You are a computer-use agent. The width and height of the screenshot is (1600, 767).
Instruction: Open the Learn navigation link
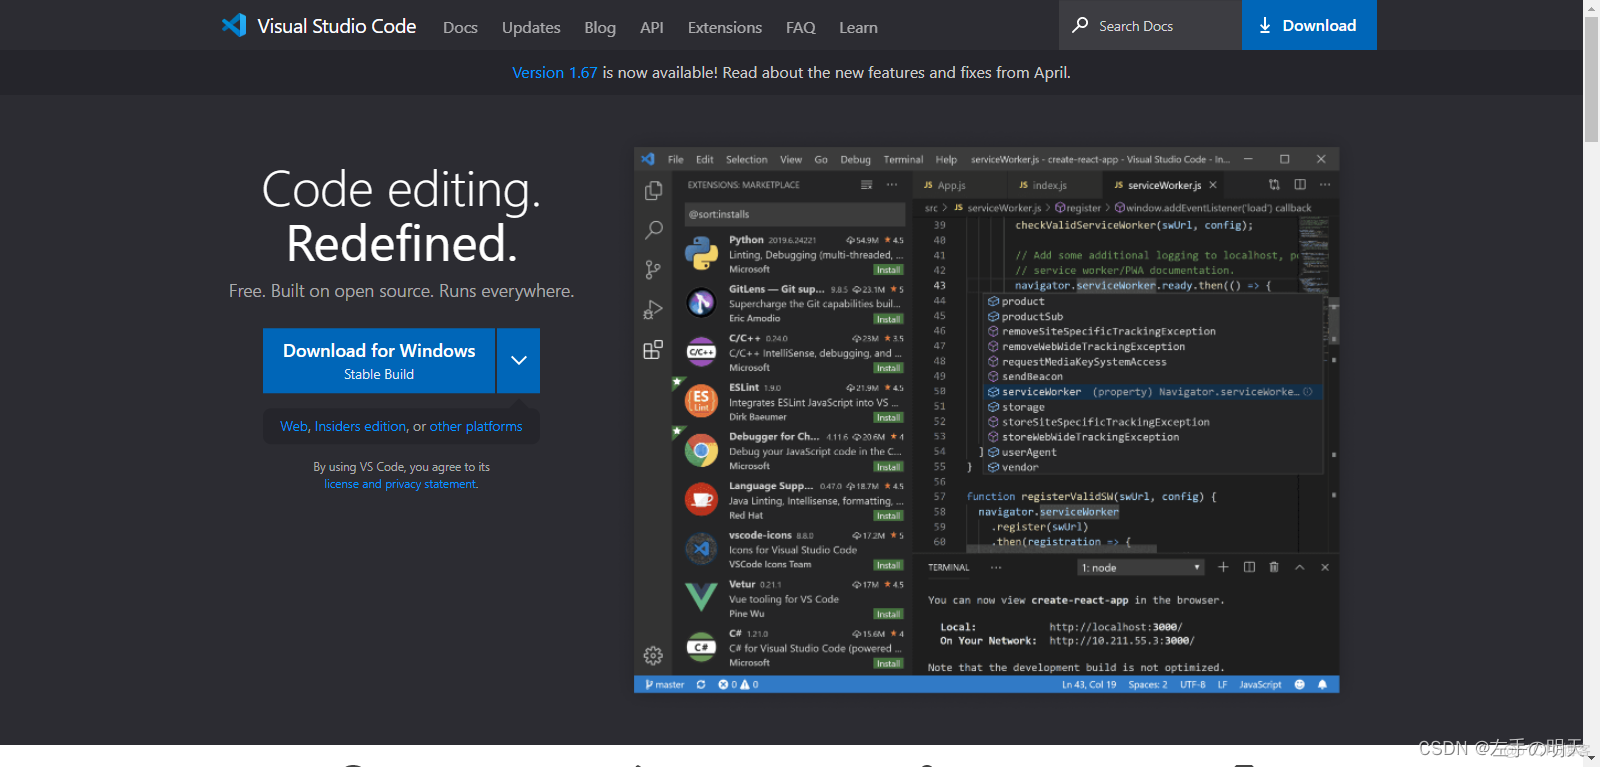pos(858,27)
